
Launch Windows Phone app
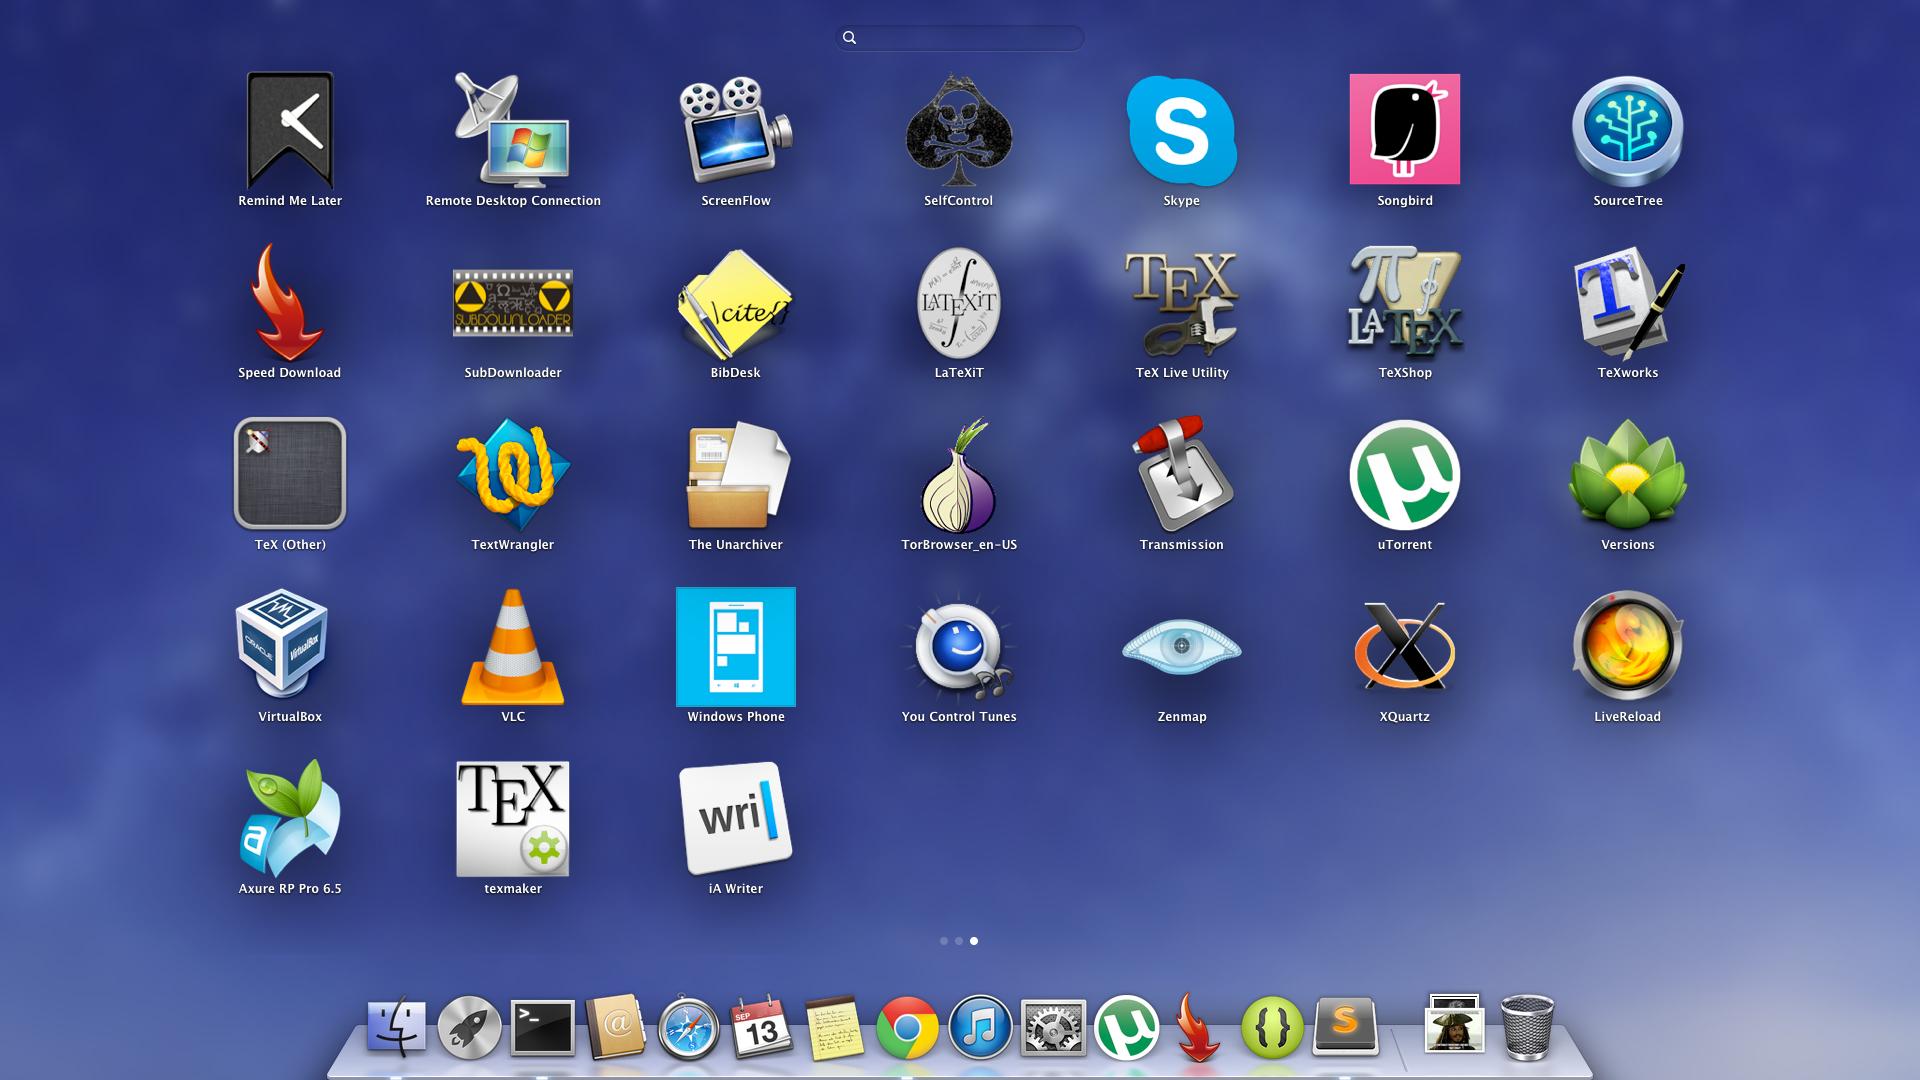click(736, 647)
